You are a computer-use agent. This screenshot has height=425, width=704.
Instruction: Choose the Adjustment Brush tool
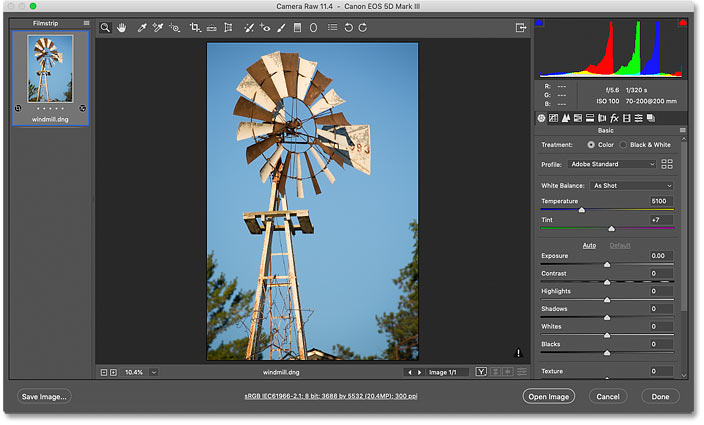coord(282,28)
